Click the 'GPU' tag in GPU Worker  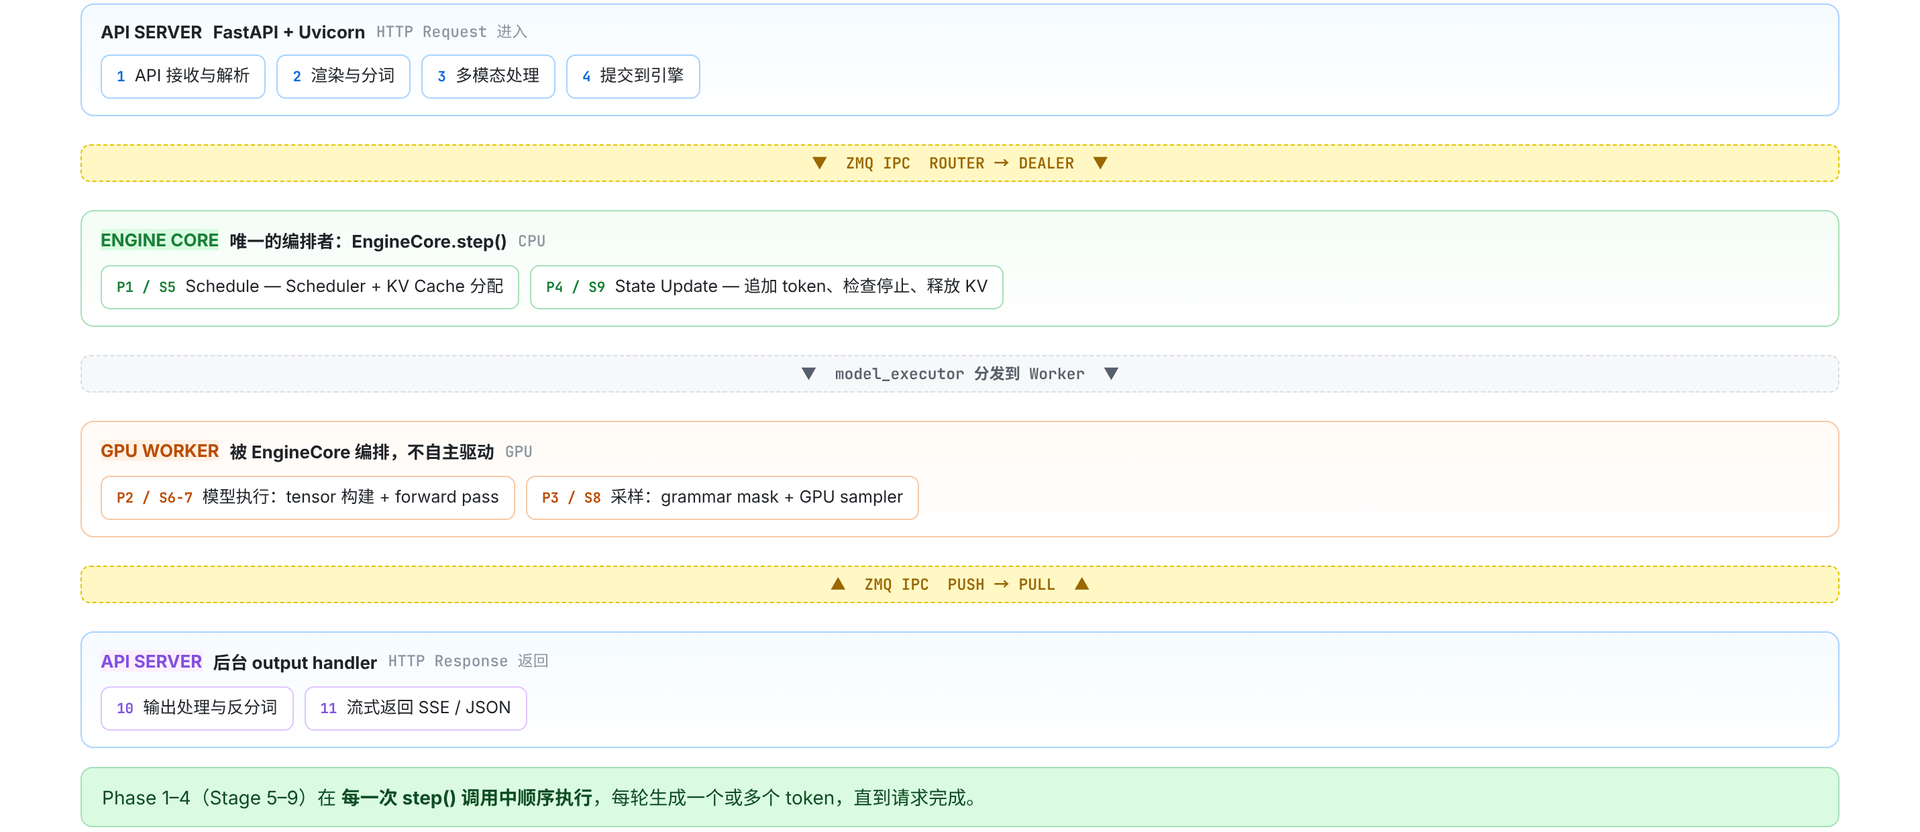[x=519, y=453]
